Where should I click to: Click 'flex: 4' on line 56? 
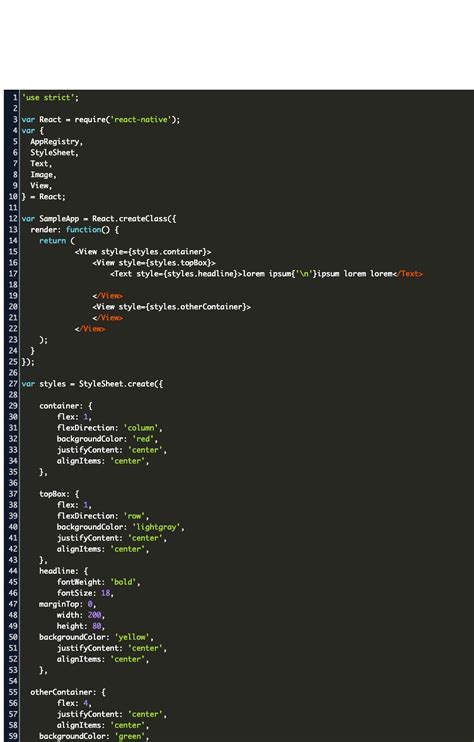pyautogui.click(x=72, y=703)
